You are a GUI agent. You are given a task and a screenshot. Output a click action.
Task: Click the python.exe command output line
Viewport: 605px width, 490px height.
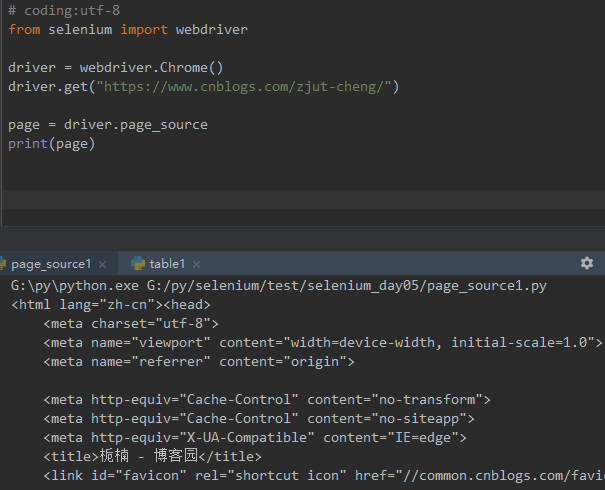[x=279, y=286]
